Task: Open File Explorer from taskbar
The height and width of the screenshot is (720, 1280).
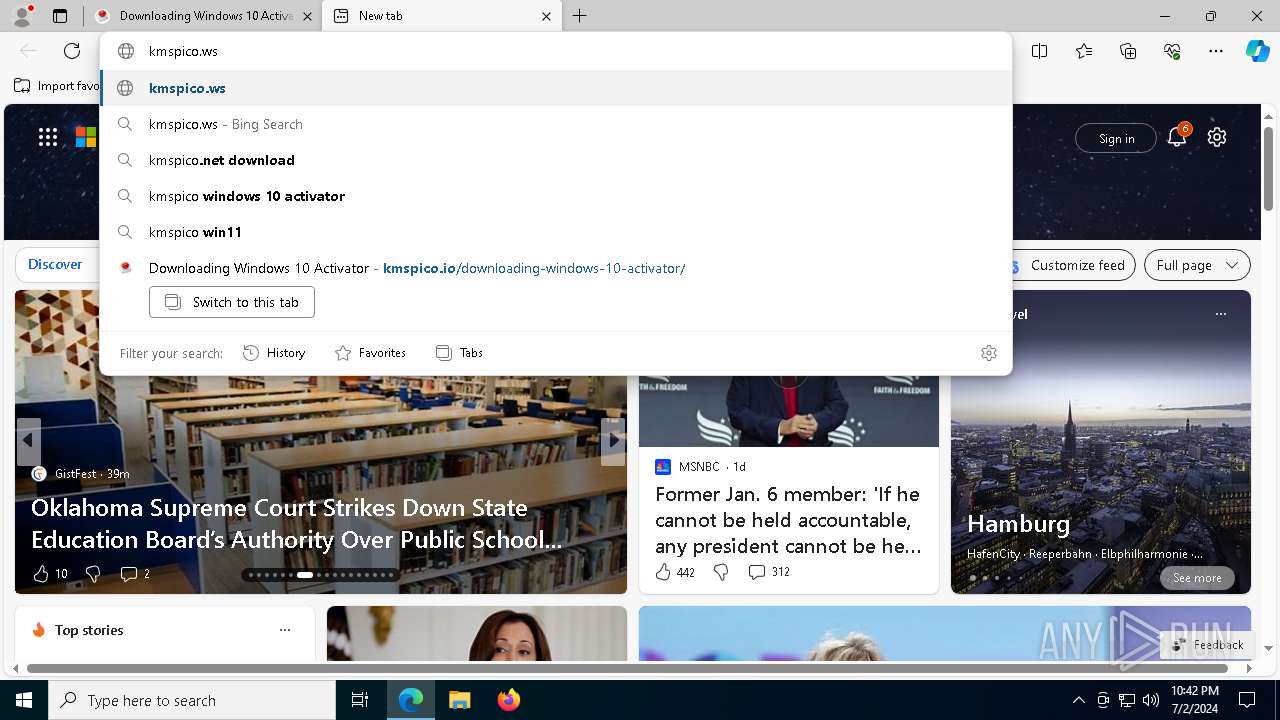Action: tap(459, 700)
